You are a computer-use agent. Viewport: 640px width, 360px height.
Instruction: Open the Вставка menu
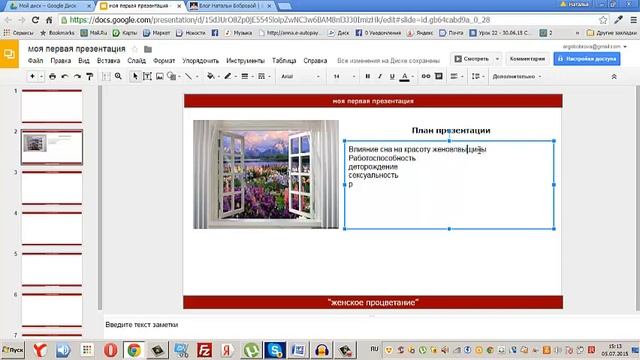point(108,60)
